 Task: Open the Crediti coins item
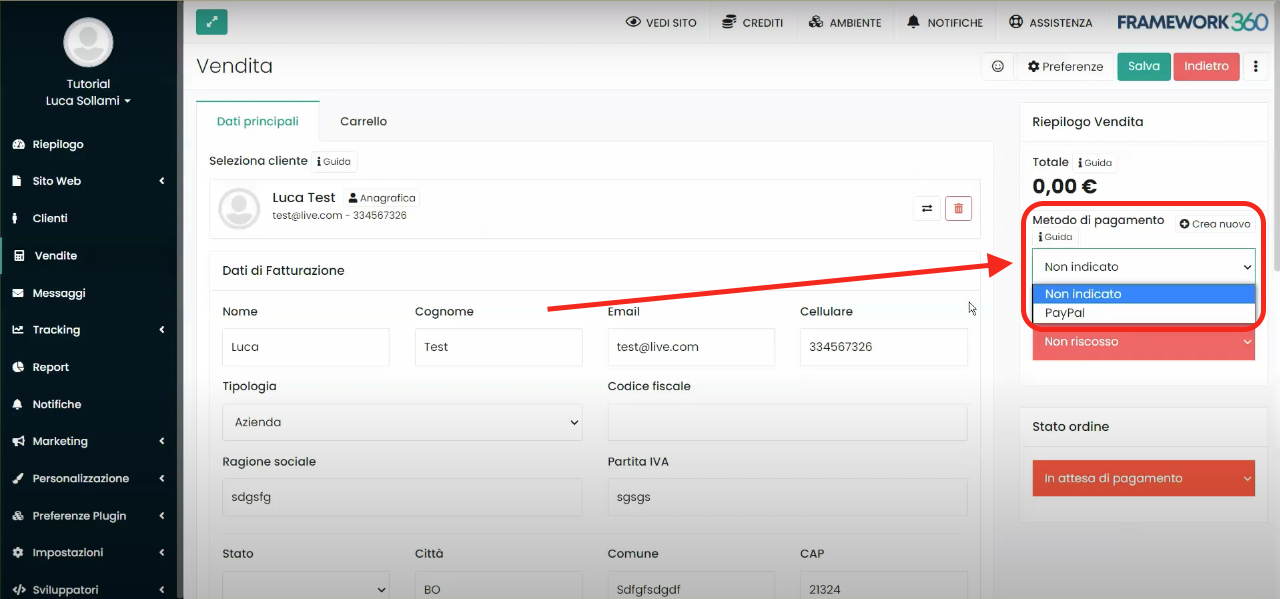point(752,22)
